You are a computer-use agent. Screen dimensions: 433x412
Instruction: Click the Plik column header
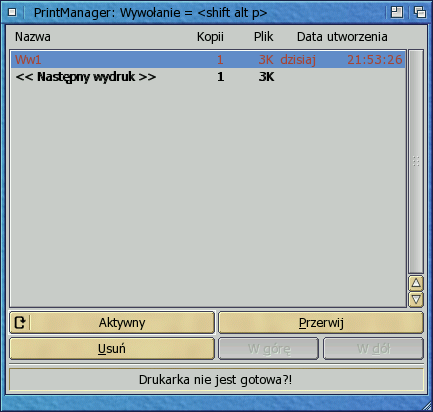point(263,37)
